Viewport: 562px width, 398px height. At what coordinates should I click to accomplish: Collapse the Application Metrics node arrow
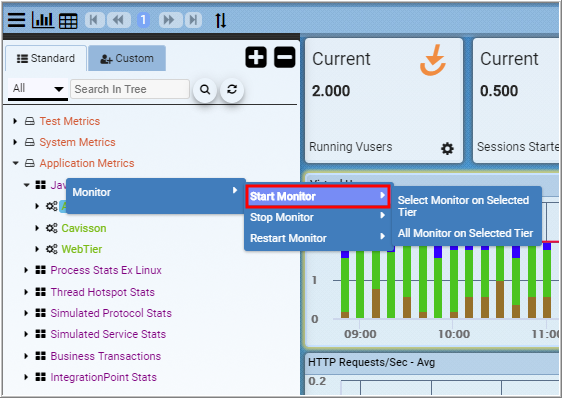click(x=15, y=163)
